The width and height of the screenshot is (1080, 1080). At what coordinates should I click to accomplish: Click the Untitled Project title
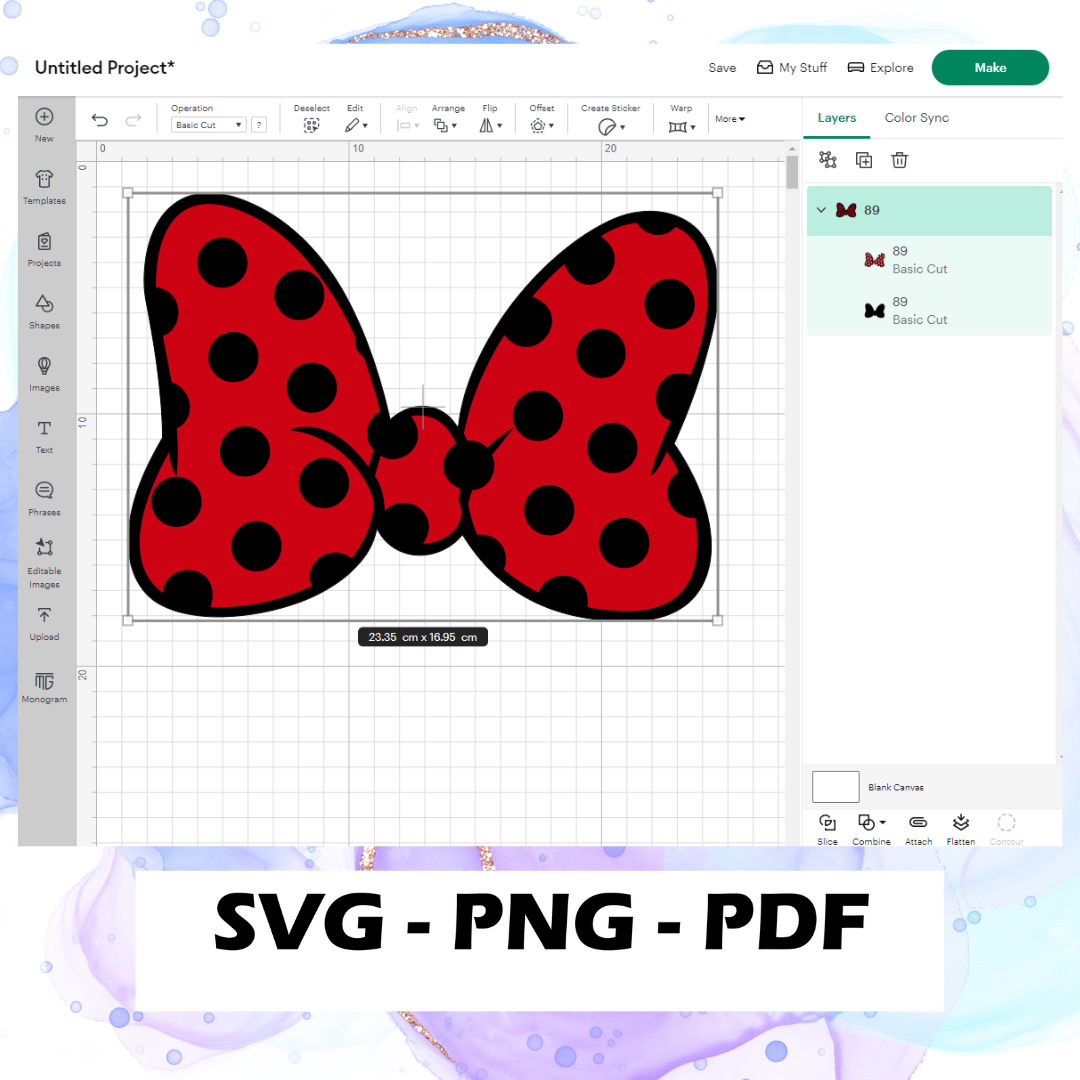(x=105, y=68)
